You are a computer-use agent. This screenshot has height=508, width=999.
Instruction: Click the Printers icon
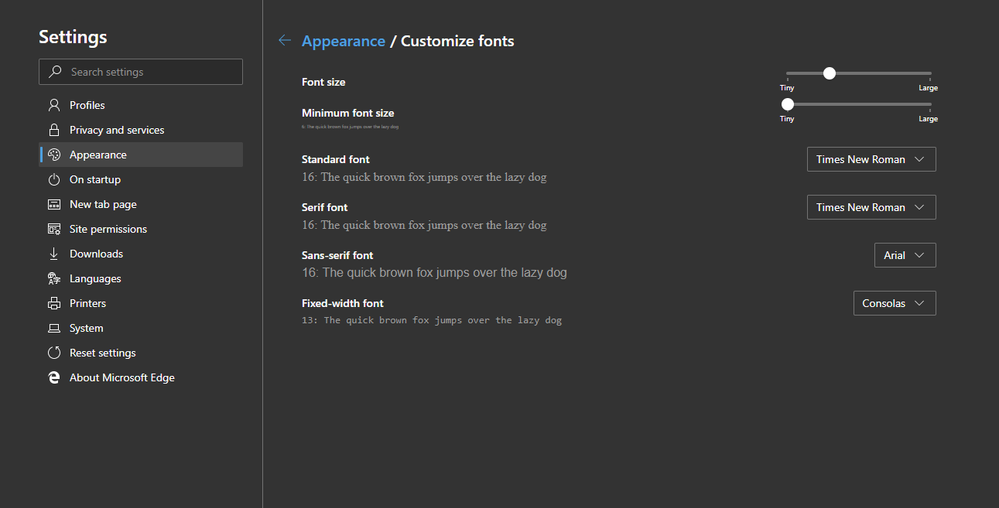coord(54,303)
